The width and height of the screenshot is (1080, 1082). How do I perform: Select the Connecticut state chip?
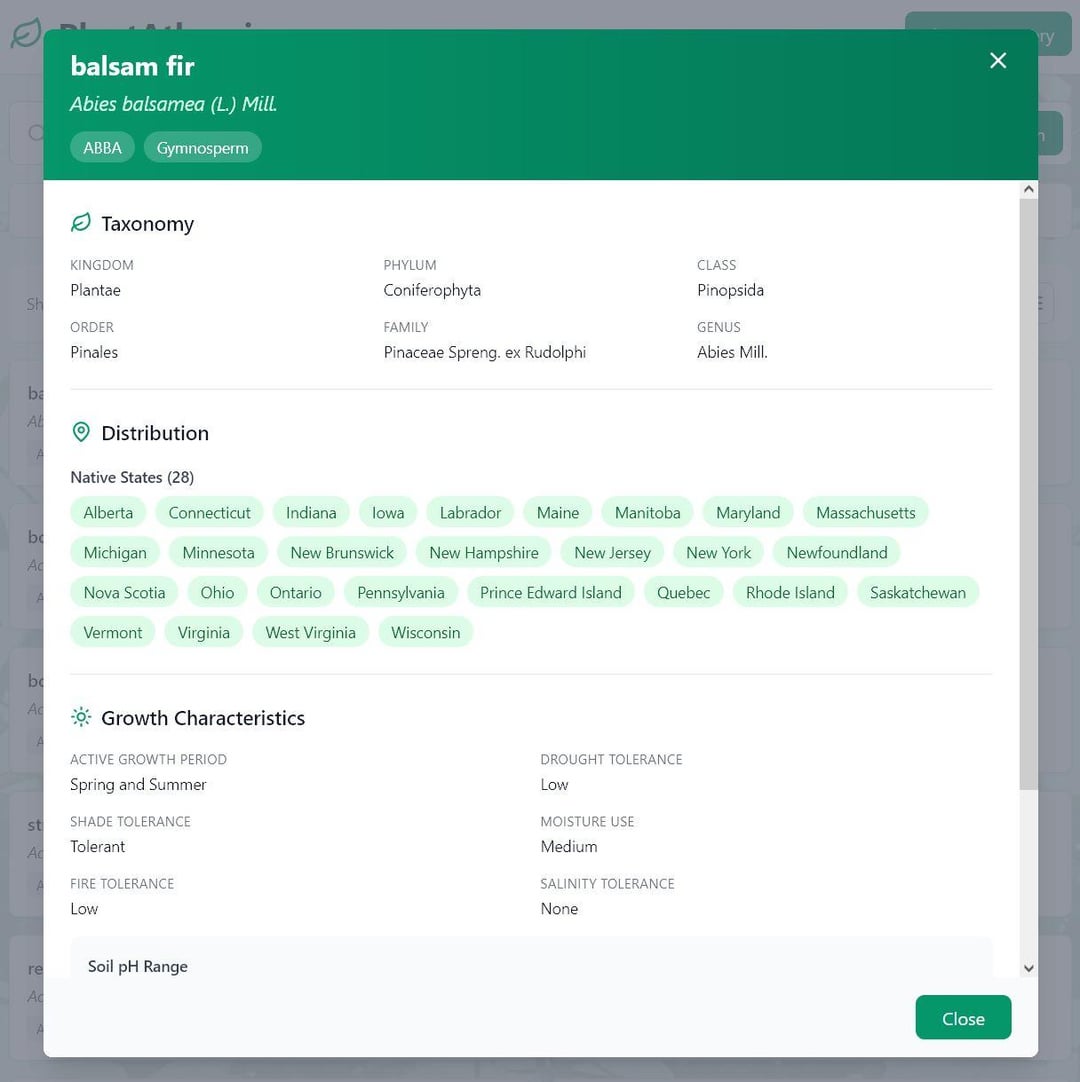pyautogui.click(x=209, y=513)
